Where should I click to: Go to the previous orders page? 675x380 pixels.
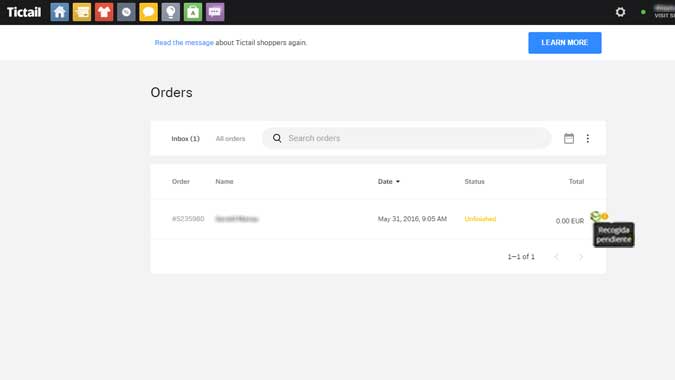click(x=557, y=257)
